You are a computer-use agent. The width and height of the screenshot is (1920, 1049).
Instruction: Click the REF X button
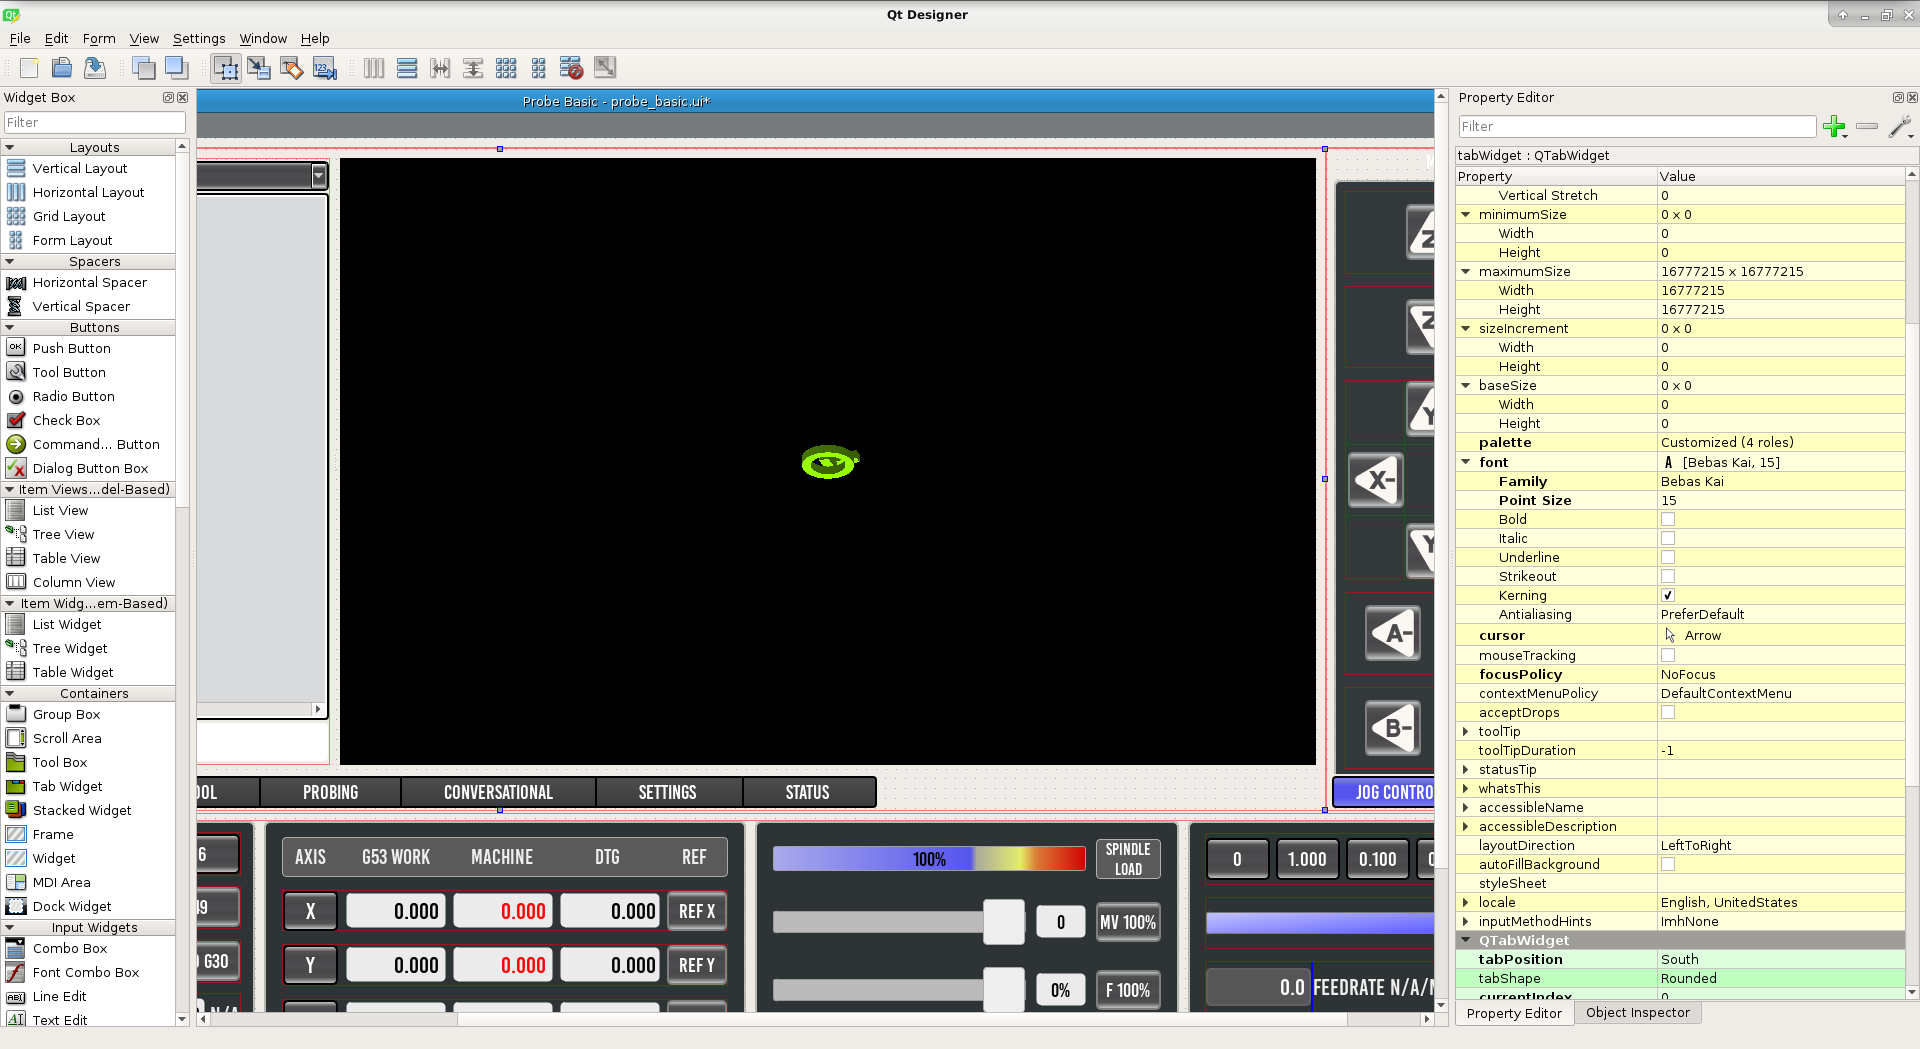(x=697, y=911)
